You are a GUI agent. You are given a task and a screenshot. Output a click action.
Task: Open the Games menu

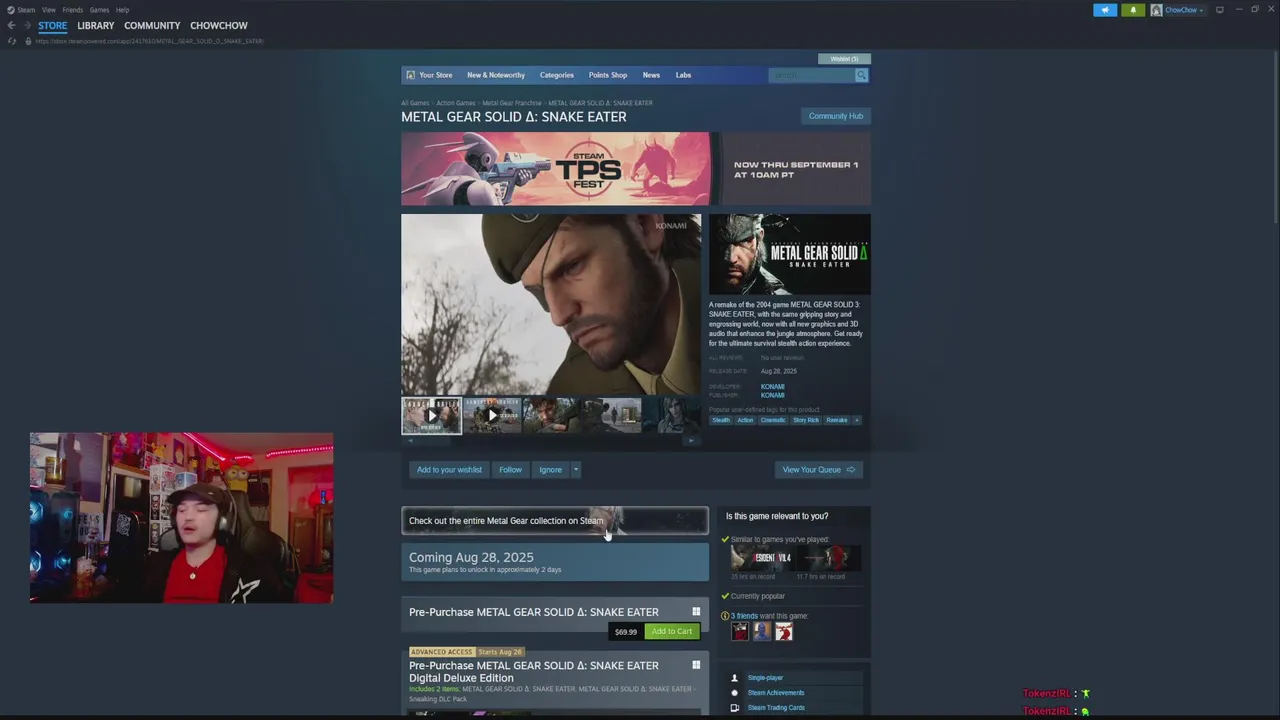[99, 10]
